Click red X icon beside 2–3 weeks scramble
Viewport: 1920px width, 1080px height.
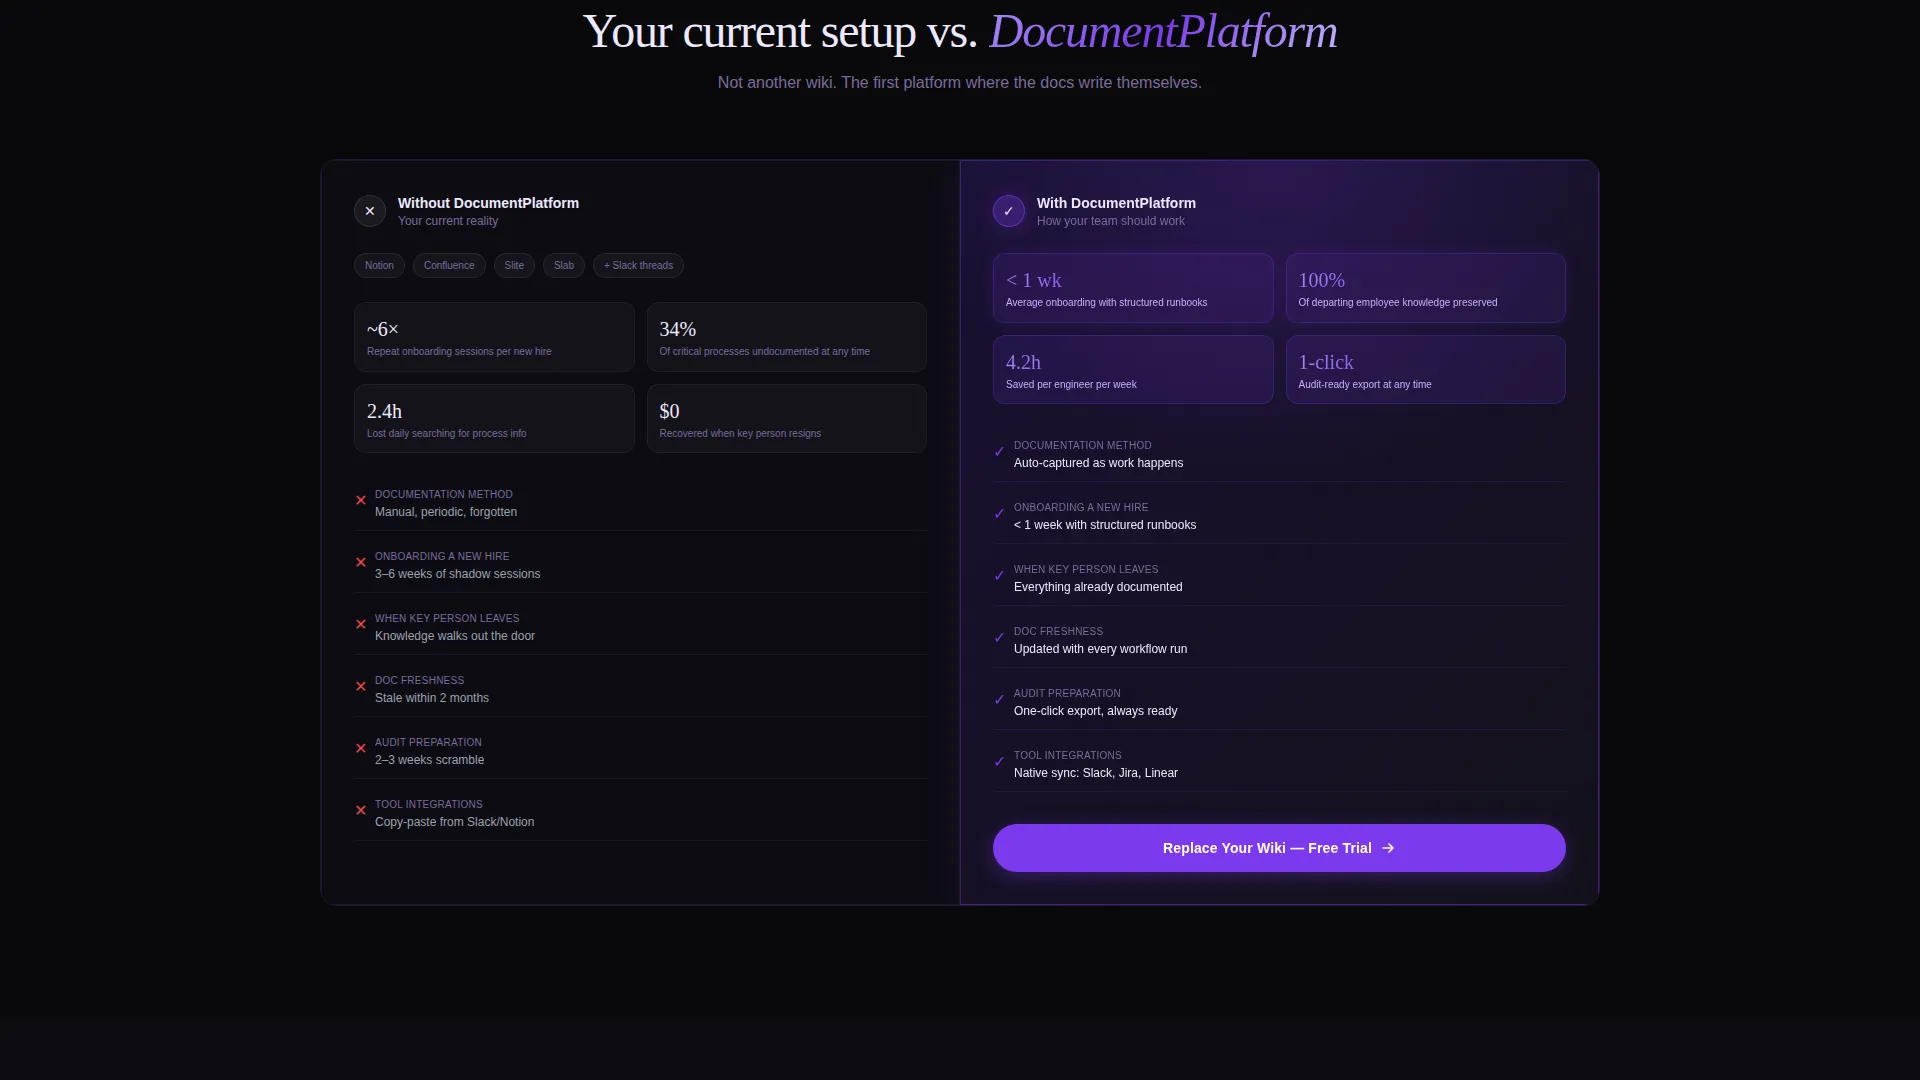pyautogui.click(x=361, y=748)
